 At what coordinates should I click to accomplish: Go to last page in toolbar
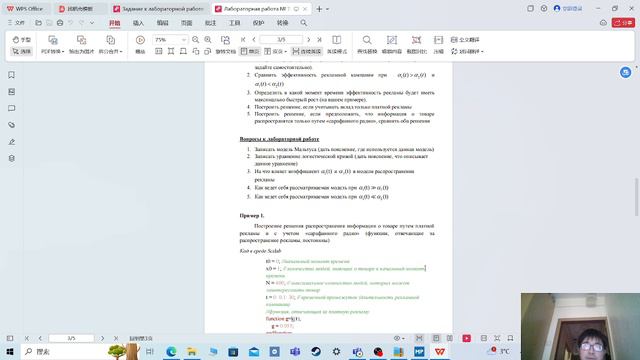[x=320, y=40]
